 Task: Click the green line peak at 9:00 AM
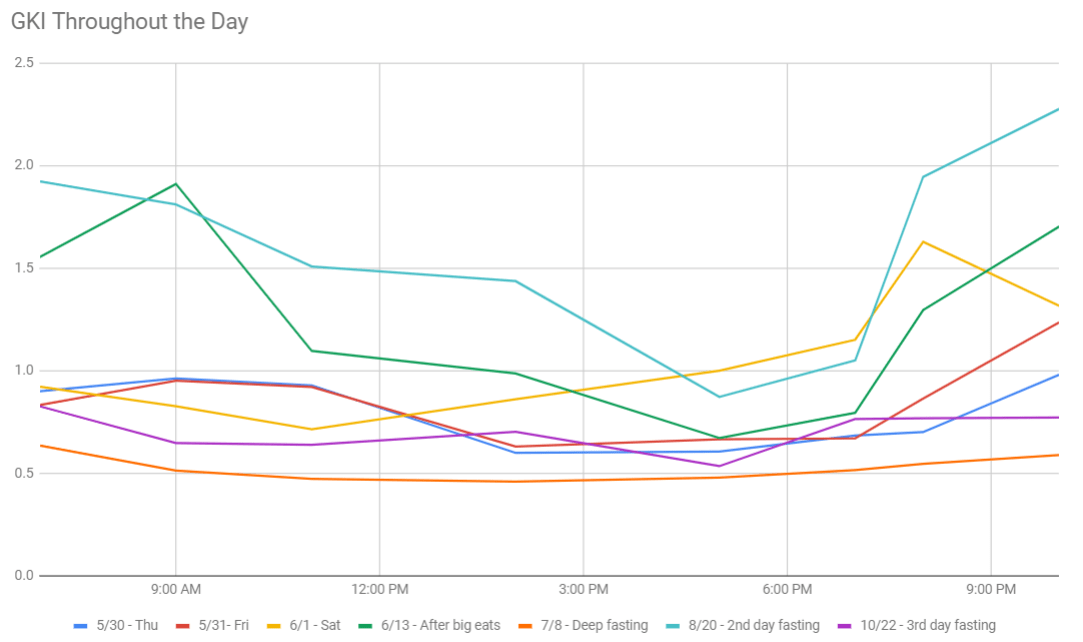point(176,184)
